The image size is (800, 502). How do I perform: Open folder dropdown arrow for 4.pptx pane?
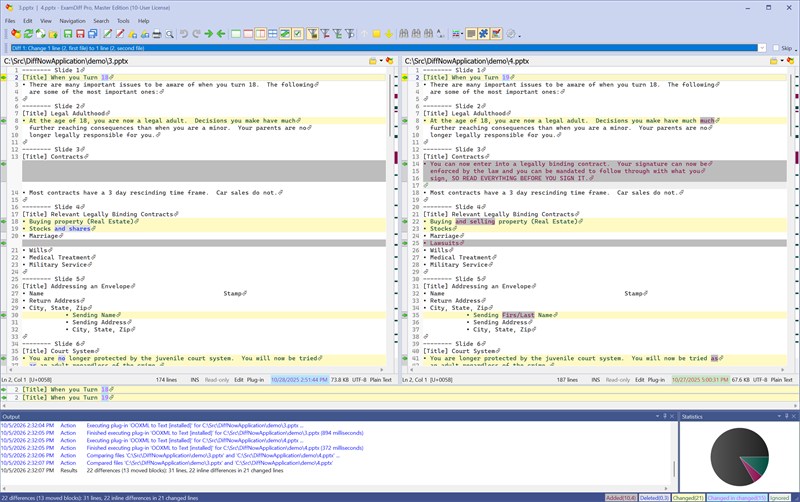point(782,61)
